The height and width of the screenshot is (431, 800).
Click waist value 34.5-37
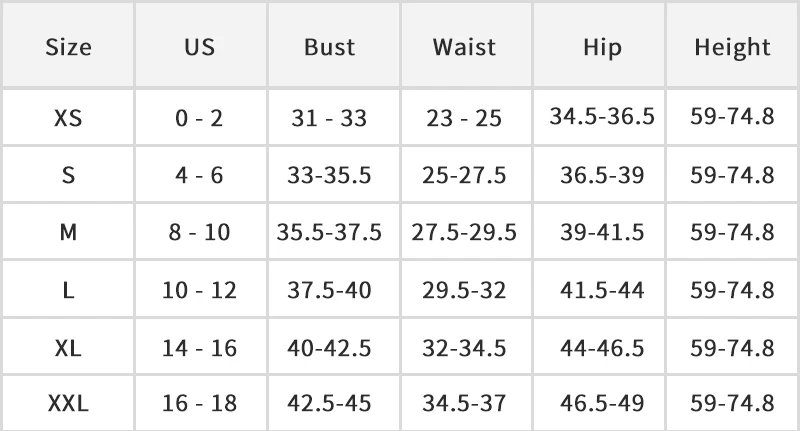tap(464, 403)
